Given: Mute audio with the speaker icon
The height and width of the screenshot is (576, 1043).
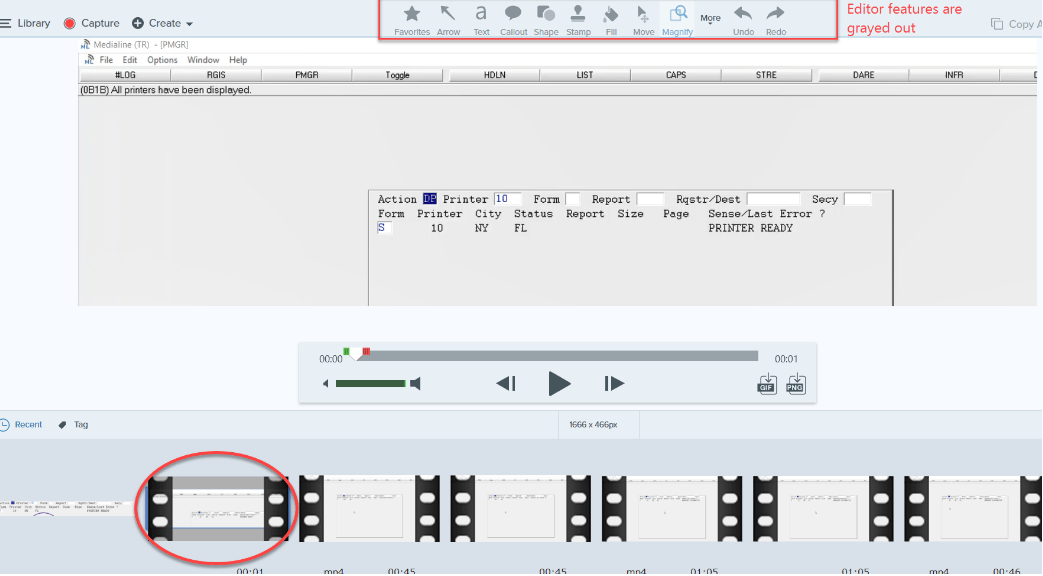Looking at the screenshot, I should click(x=416, y=383).
